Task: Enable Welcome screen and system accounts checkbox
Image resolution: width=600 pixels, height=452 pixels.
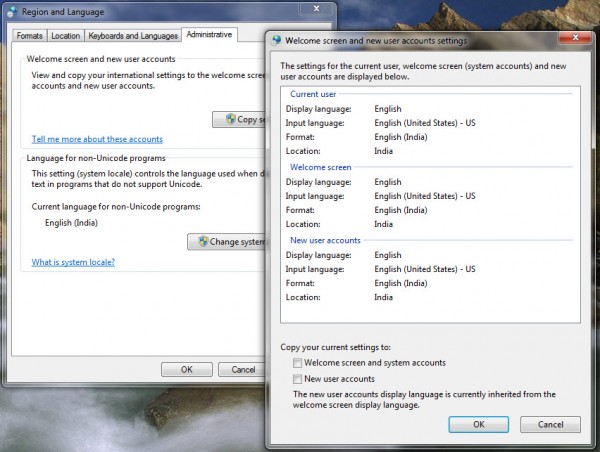Action: pos(297,362)
